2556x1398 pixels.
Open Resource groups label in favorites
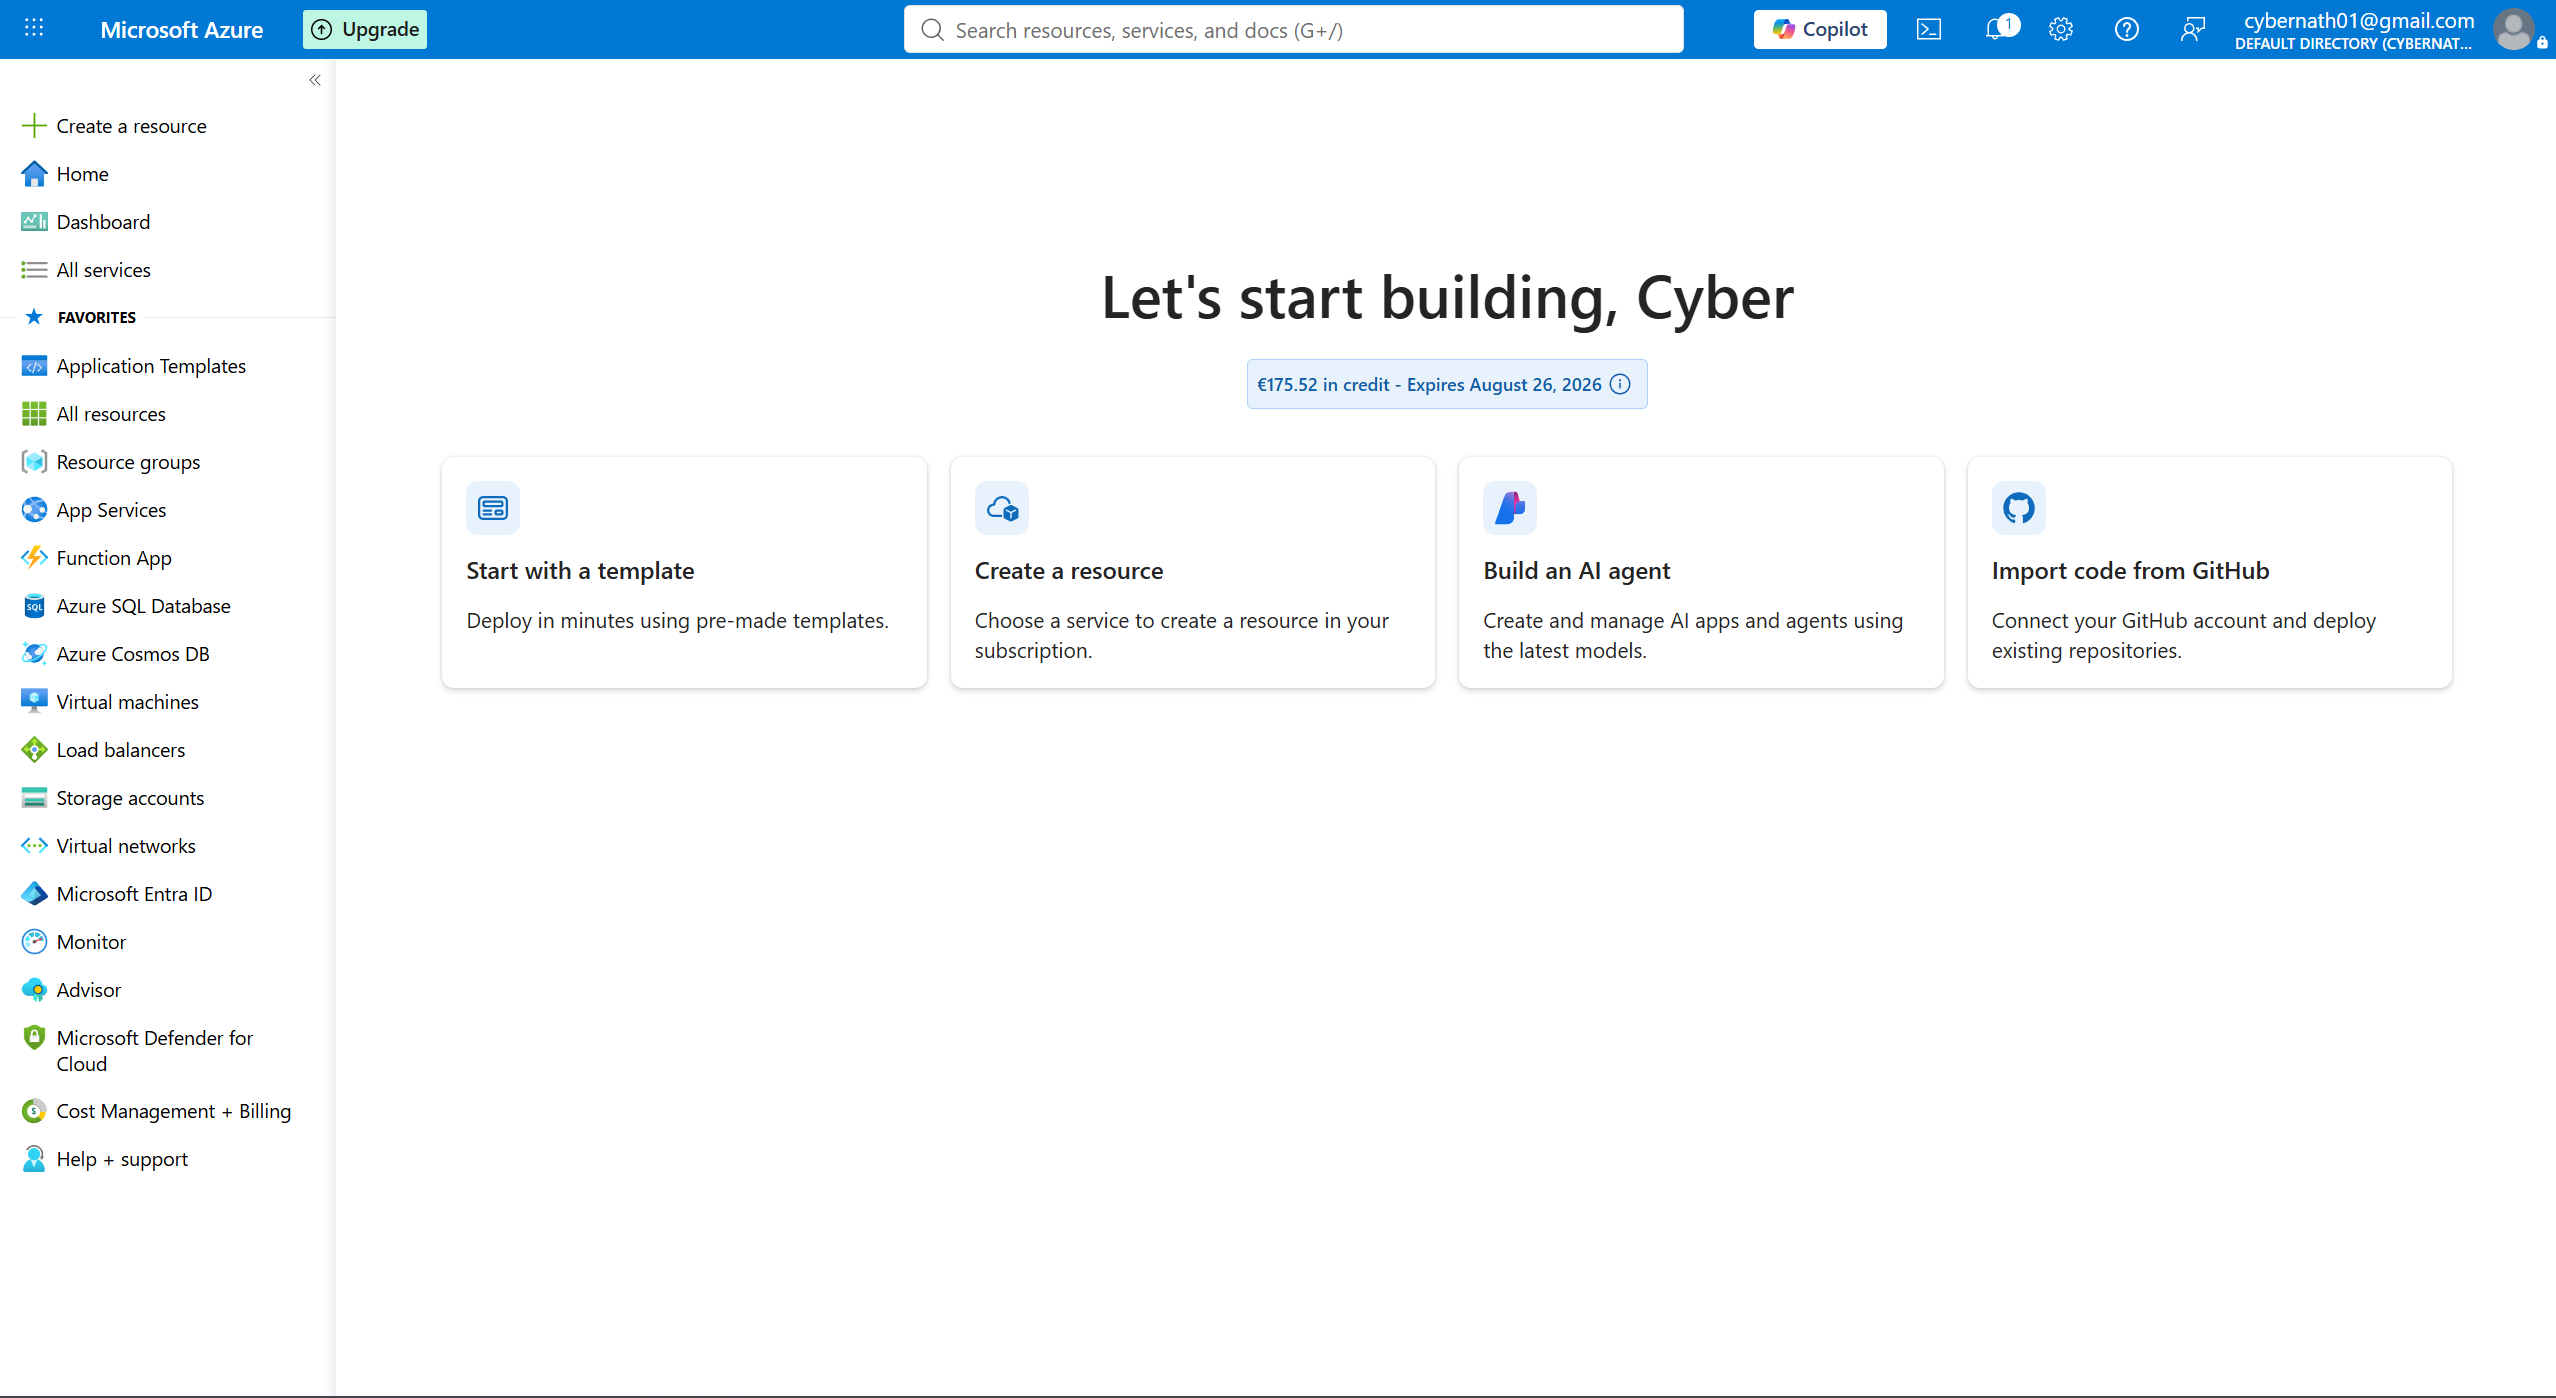point(128,462)
